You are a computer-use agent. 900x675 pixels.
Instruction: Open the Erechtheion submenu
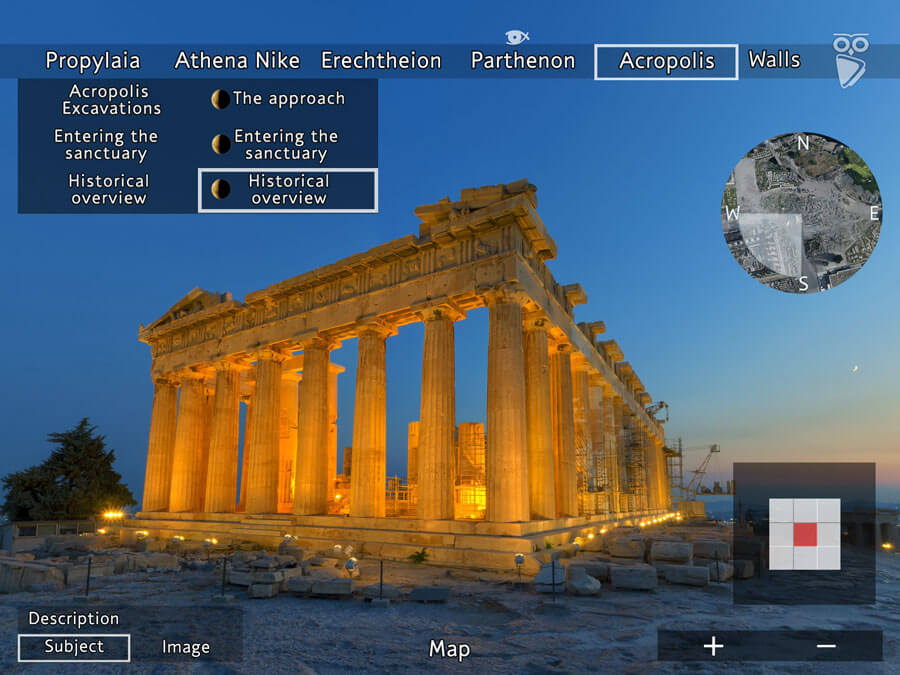381,60
